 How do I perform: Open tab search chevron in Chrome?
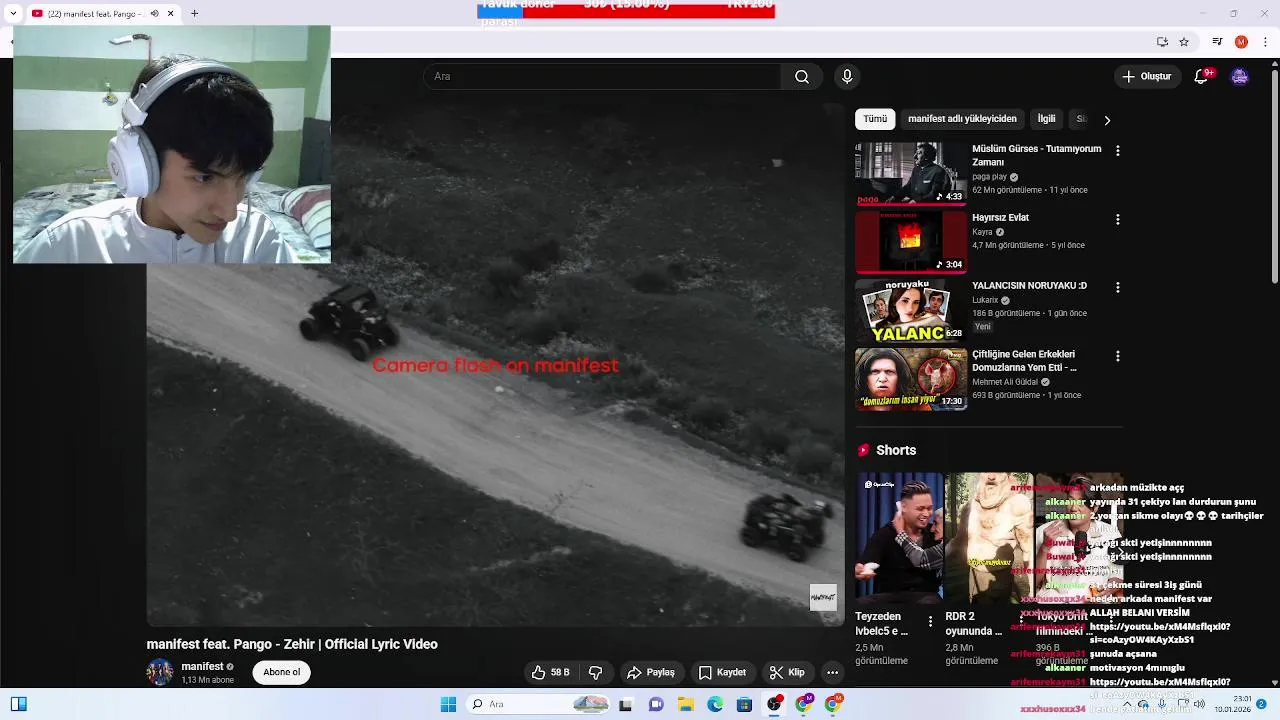[13, 13]
